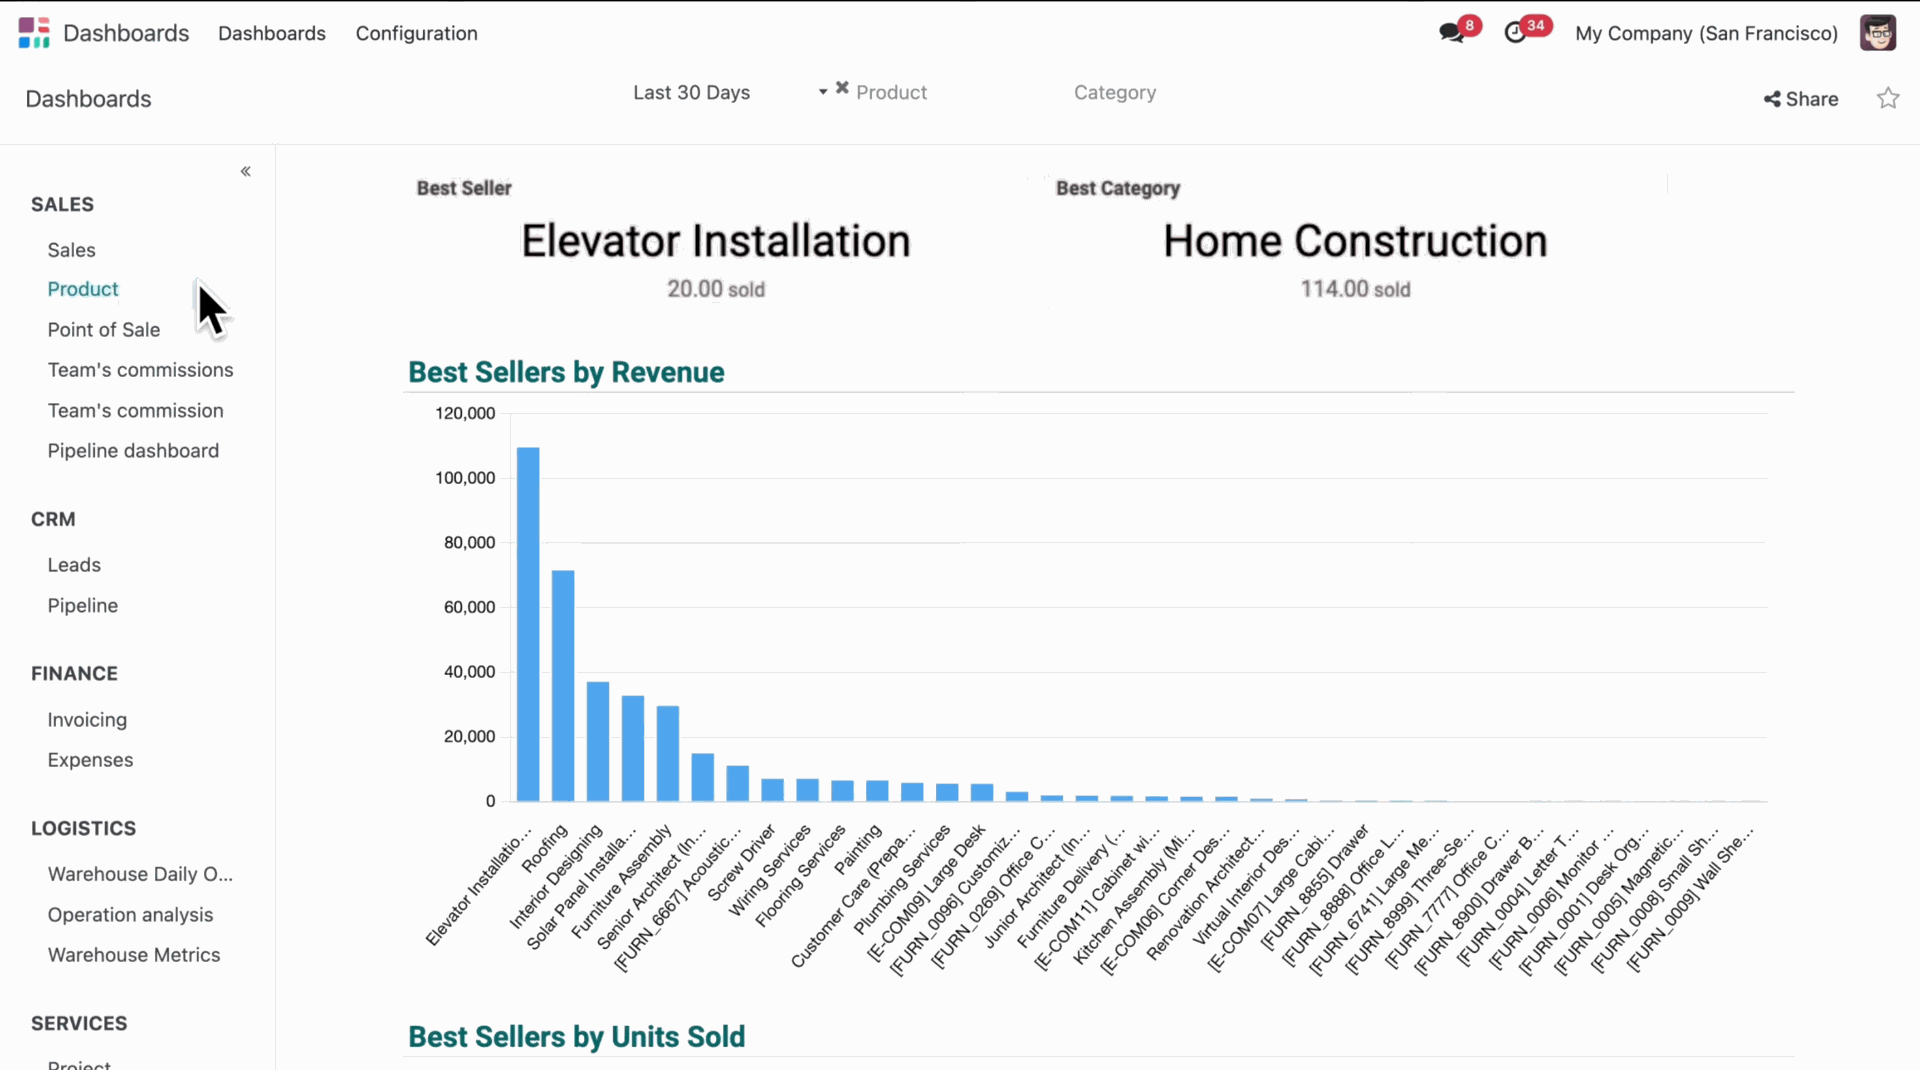Share the current dashboard

[x=1800, y=99]
